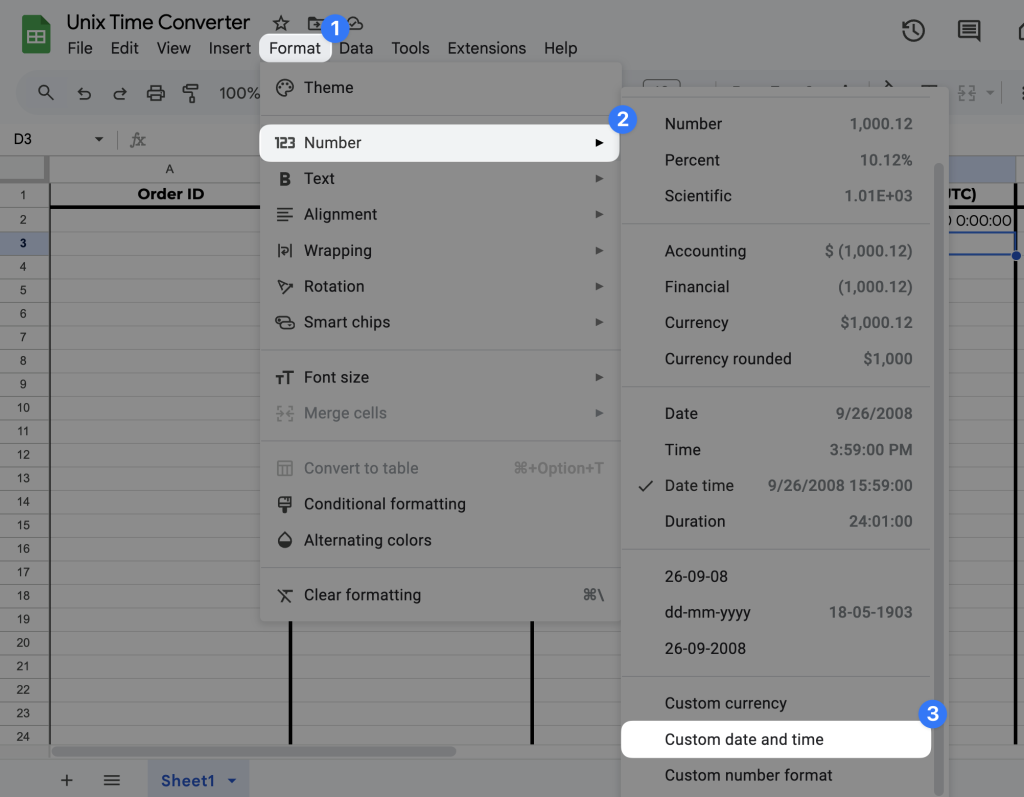Redo the last action

(120, 92)
